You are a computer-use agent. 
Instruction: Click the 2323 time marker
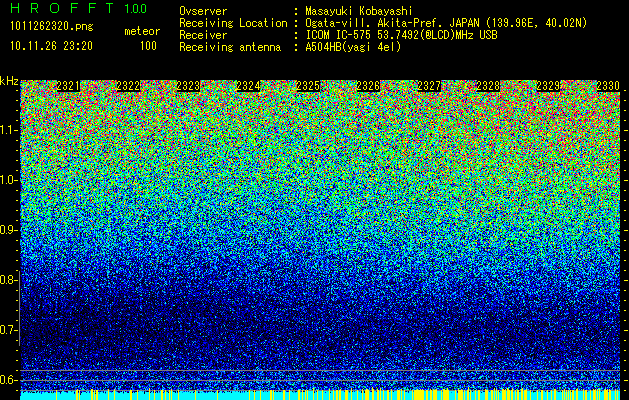[188, 86]
